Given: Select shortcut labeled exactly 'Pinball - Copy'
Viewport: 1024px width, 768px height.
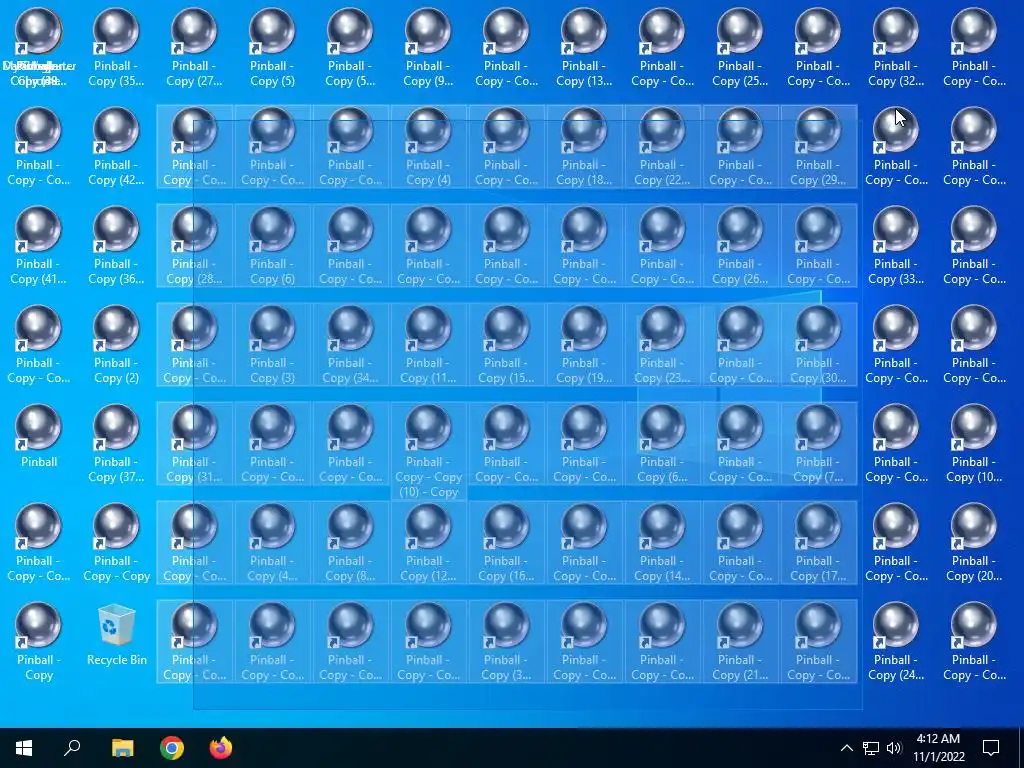Looking at the screenshot, I should point(39,641).
